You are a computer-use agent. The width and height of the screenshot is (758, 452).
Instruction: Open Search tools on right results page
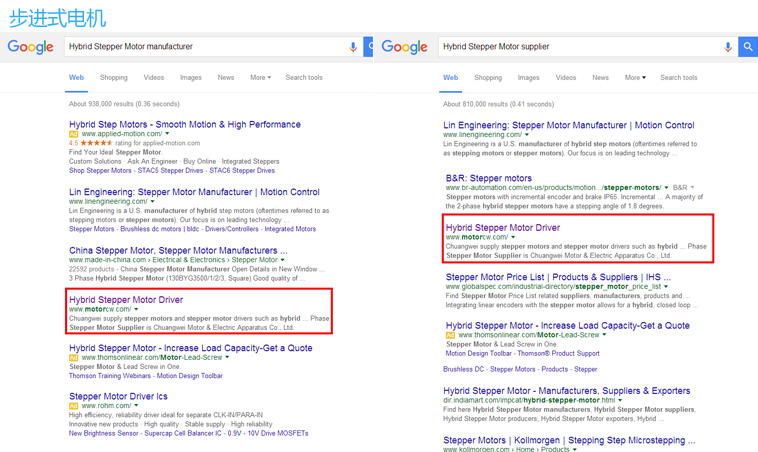point(679,77)
